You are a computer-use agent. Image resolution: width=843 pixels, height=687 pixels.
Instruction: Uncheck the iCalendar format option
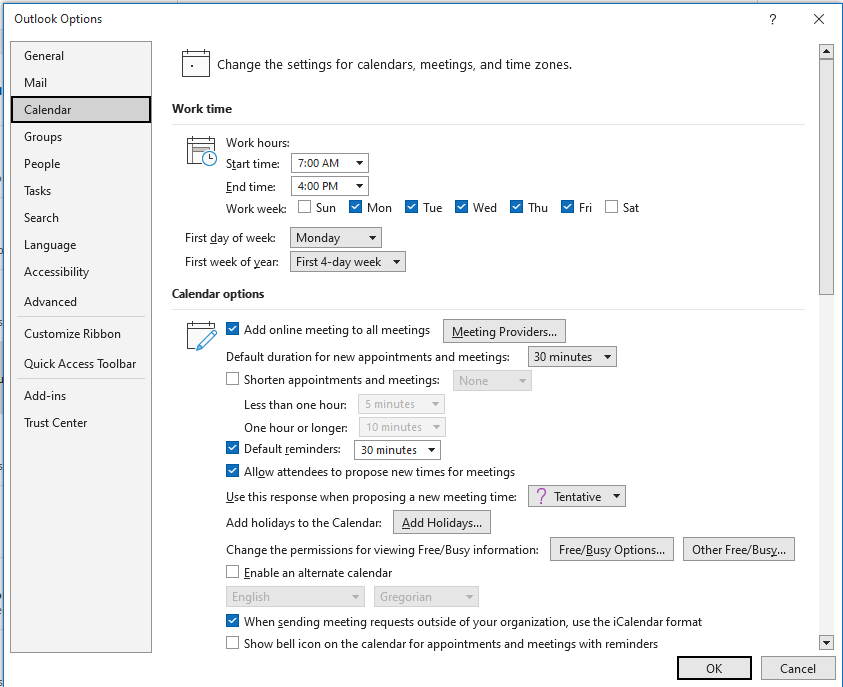pos(232,621)
